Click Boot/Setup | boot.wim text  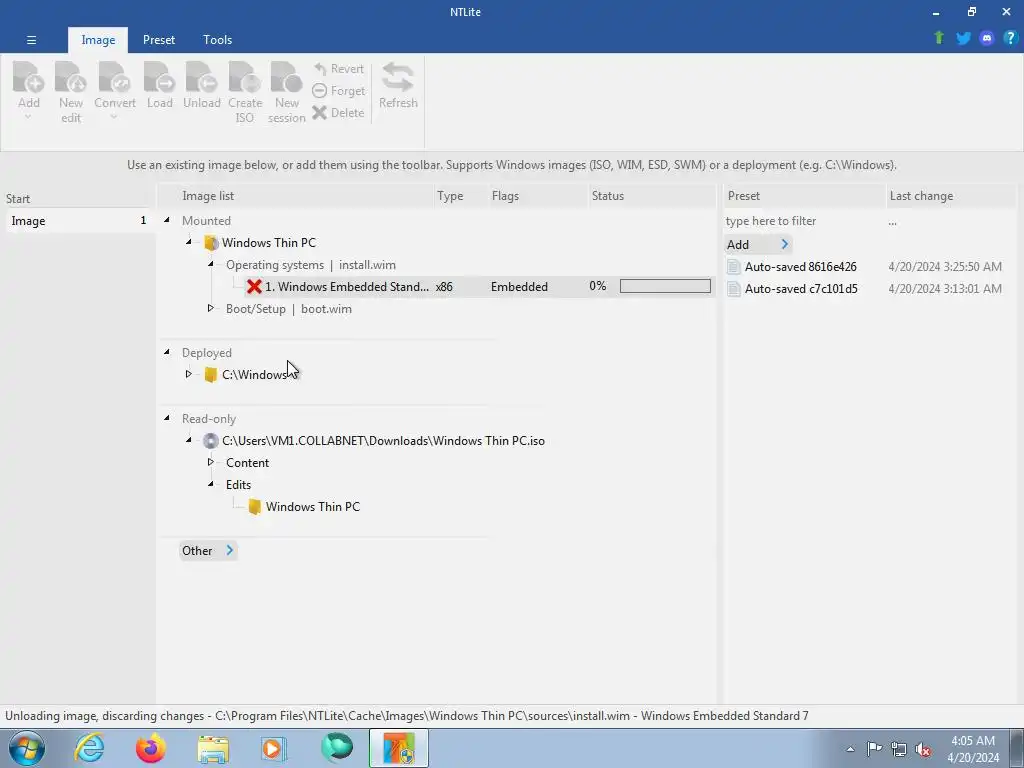tap(289, 309)
